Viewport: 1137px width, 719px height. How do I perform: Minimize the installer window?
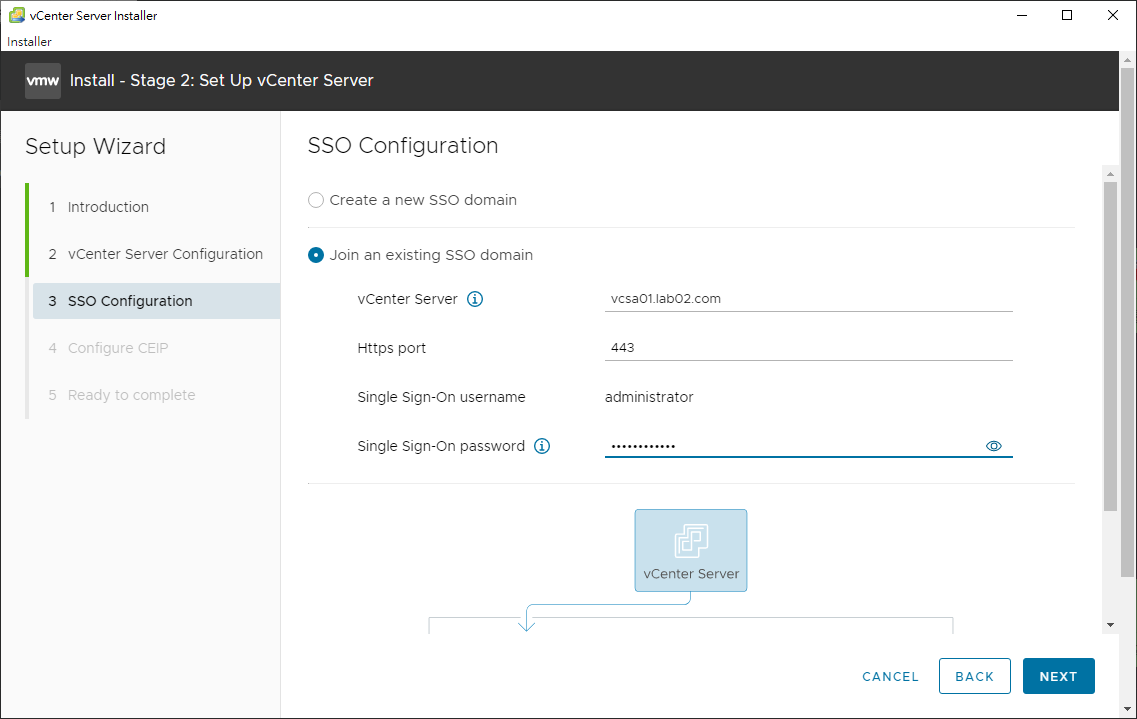point(1022,15)
